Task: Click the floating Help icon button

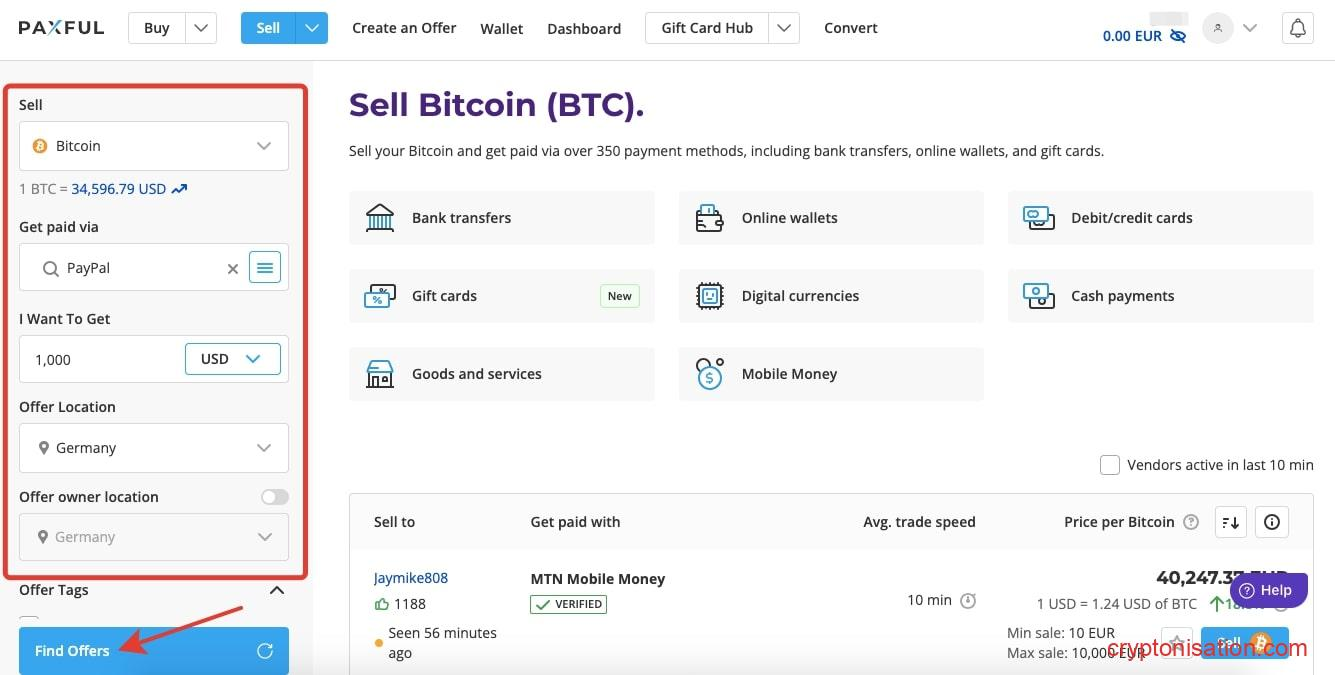Action: click(x=1267, y=589)
